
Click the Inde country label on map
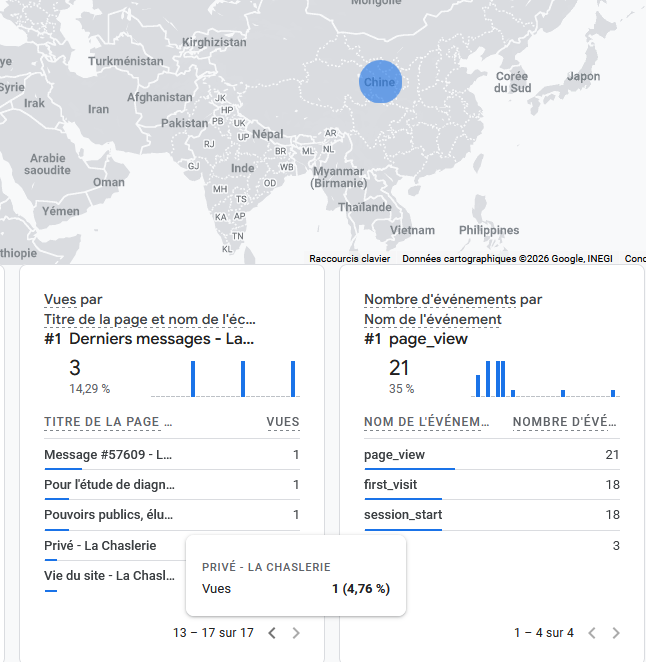243,168
